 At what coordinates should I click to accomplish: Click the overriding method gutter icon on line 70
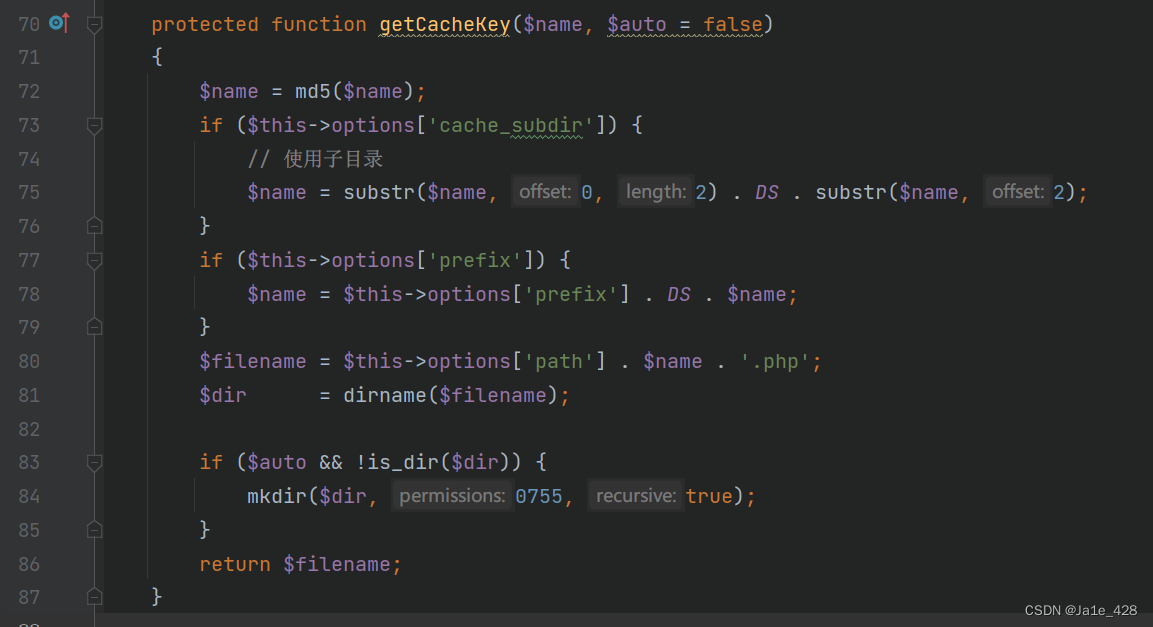[x=59, y=23]
